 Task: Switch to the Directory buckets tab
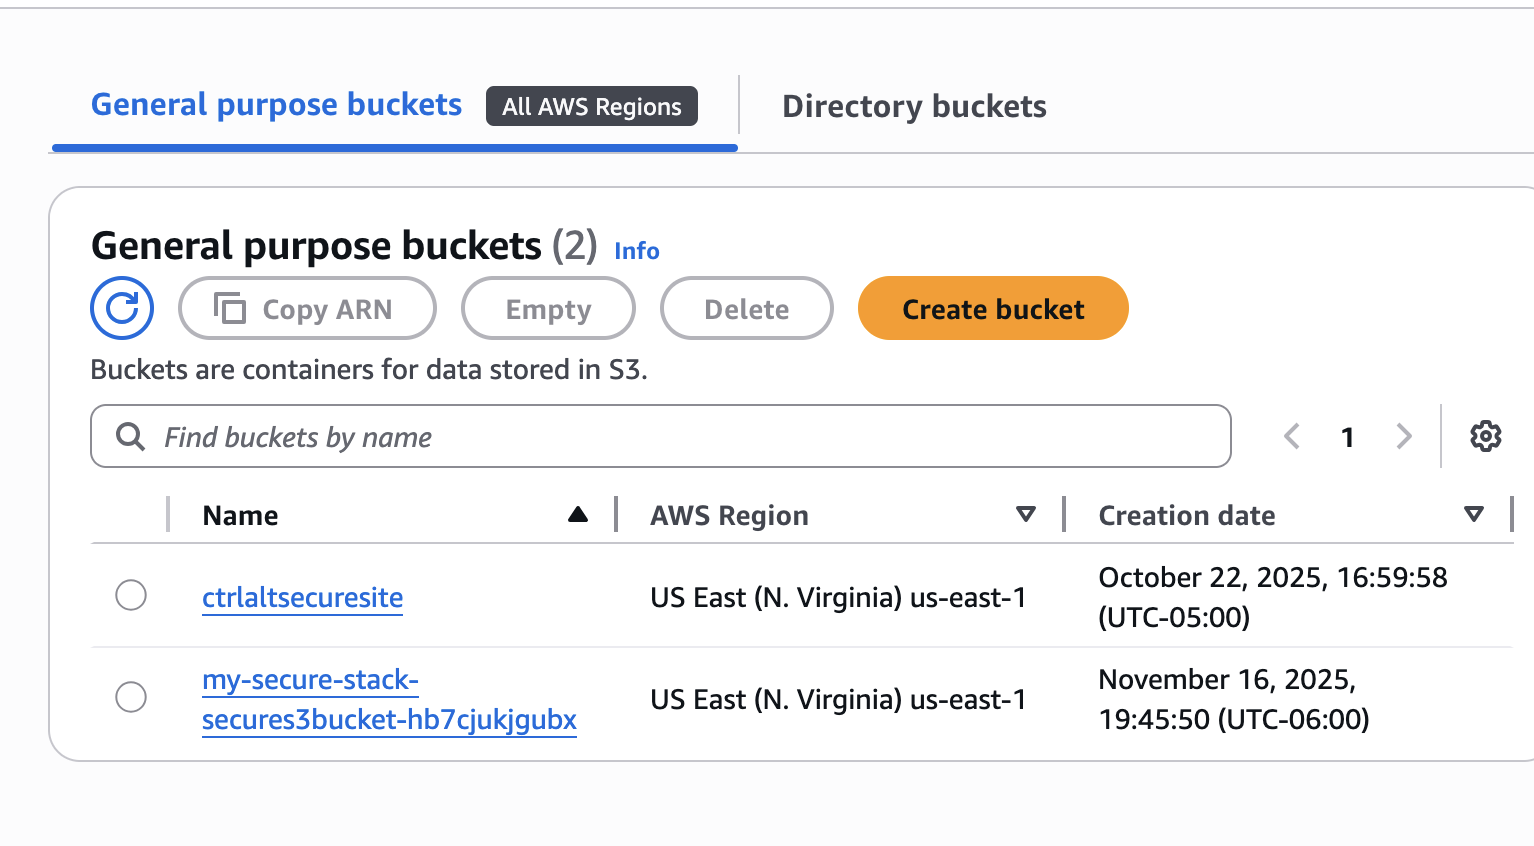tap(913, 106)
